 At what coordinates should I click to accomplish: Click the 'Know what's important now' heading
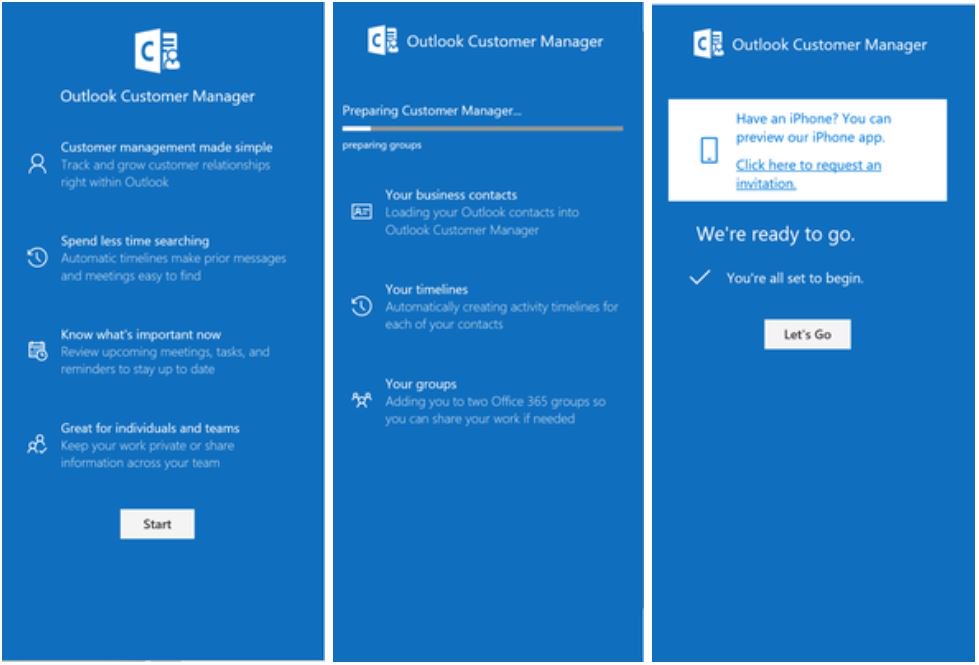point(141,335)
